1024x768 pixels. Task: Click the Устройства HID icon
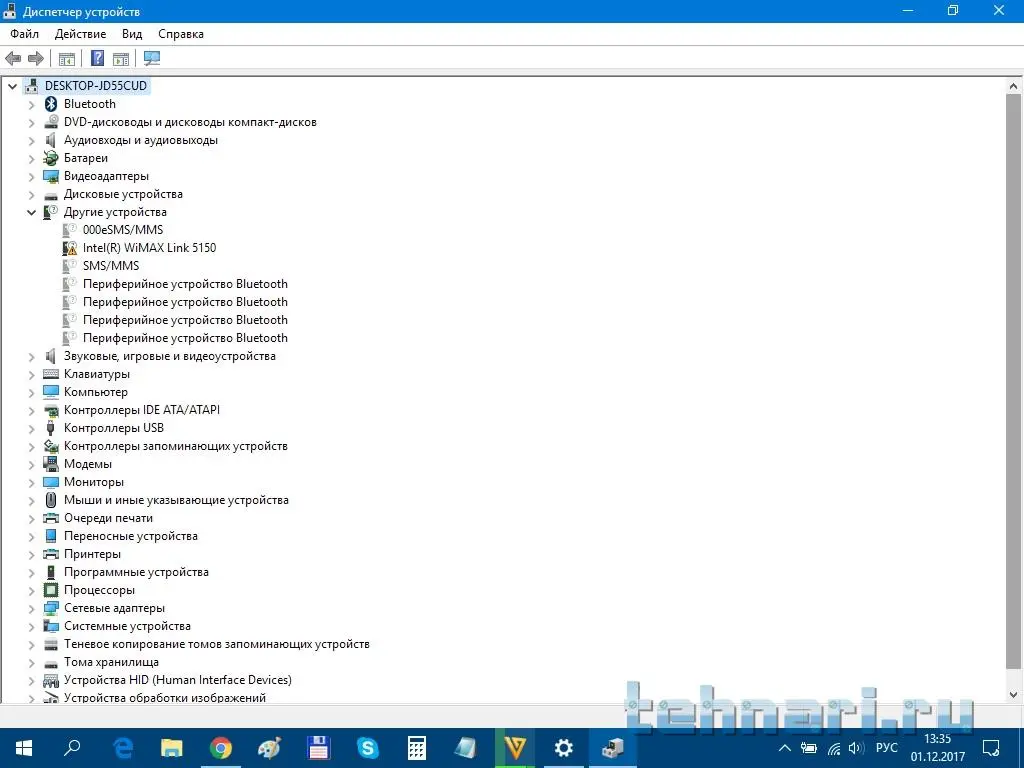(51, 680)
